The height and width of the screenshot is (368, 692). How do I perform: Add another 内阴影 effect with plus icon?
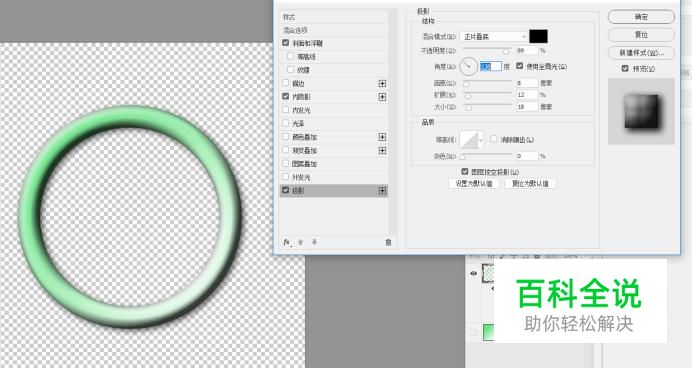[382, 97]
